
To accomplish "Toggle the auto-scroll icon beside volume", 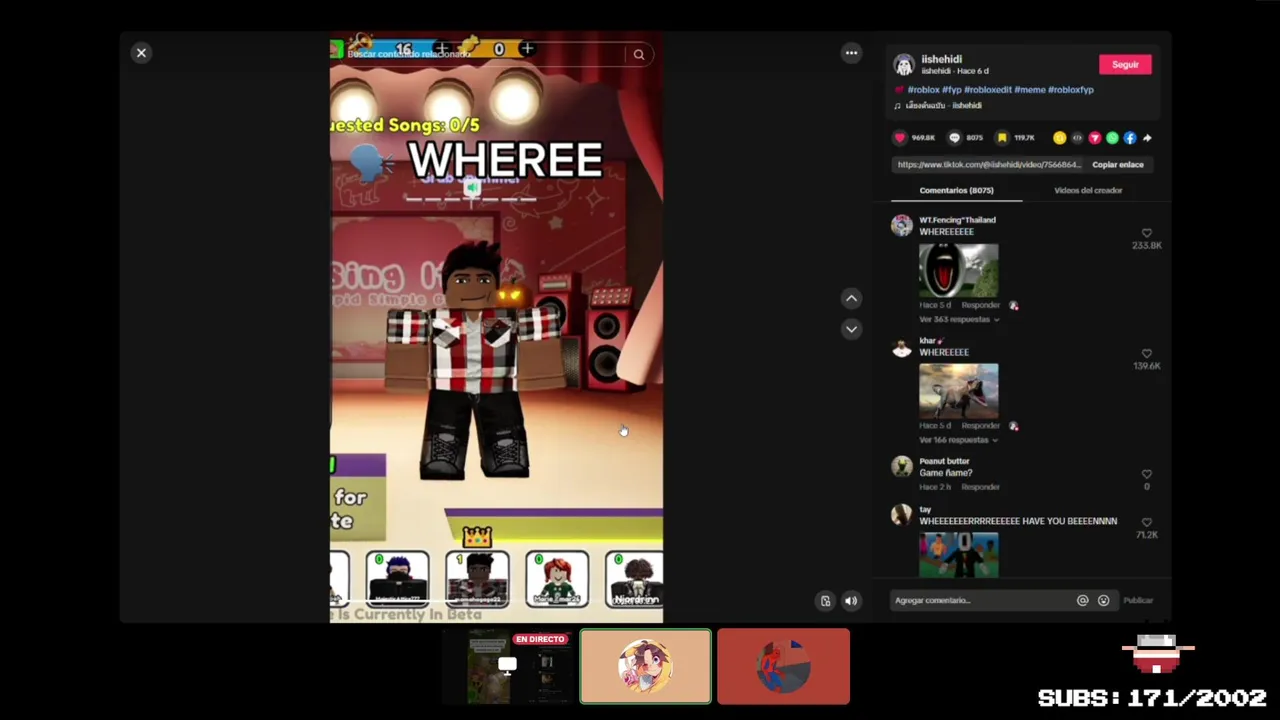I will coord(826,601).
